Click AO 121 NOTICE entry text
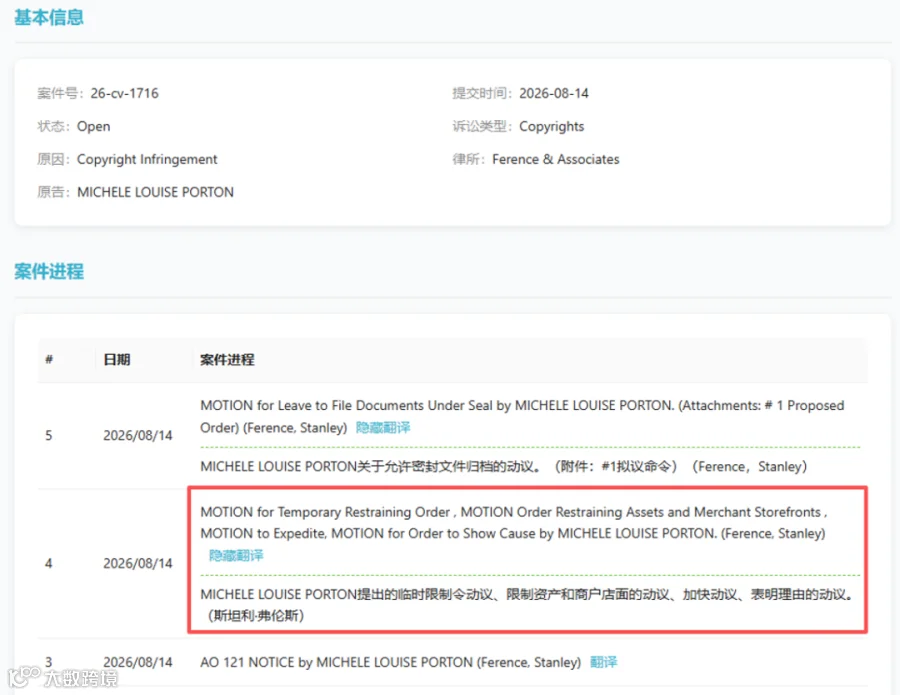Viewport: 900px width, 695px height. pos(390,662)
